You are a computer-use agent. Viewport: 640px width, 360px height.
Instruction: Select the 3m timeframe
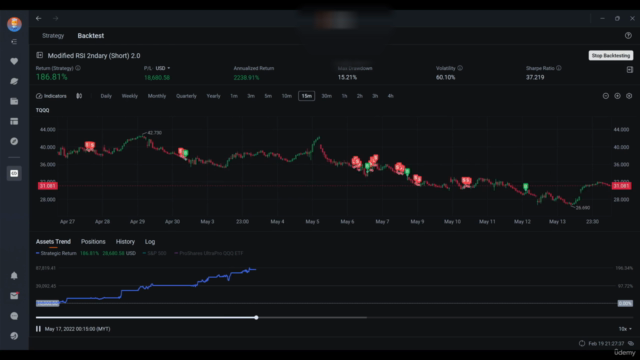tap(251, 96)
